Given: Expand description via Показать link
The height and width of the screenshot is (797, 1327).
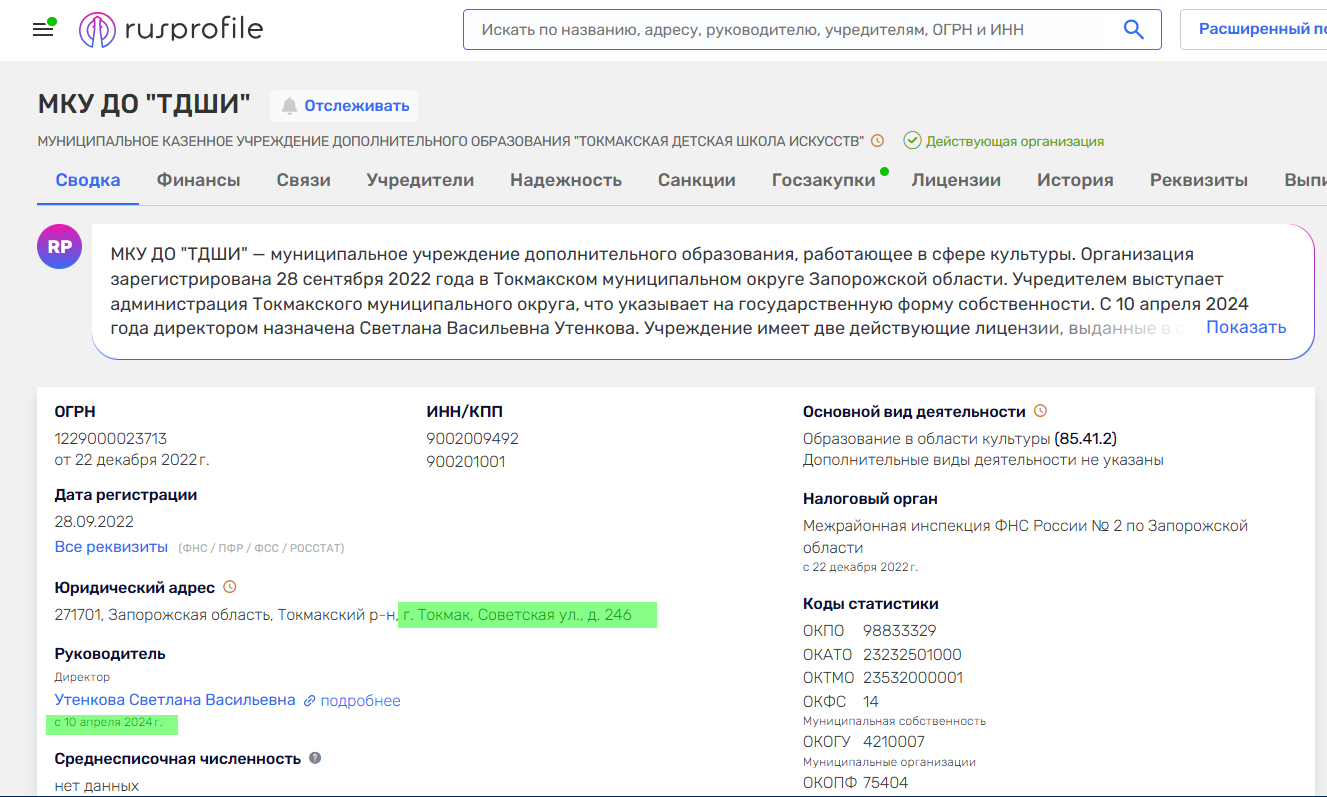Looking at the screenshot, I should (1245, 326).
